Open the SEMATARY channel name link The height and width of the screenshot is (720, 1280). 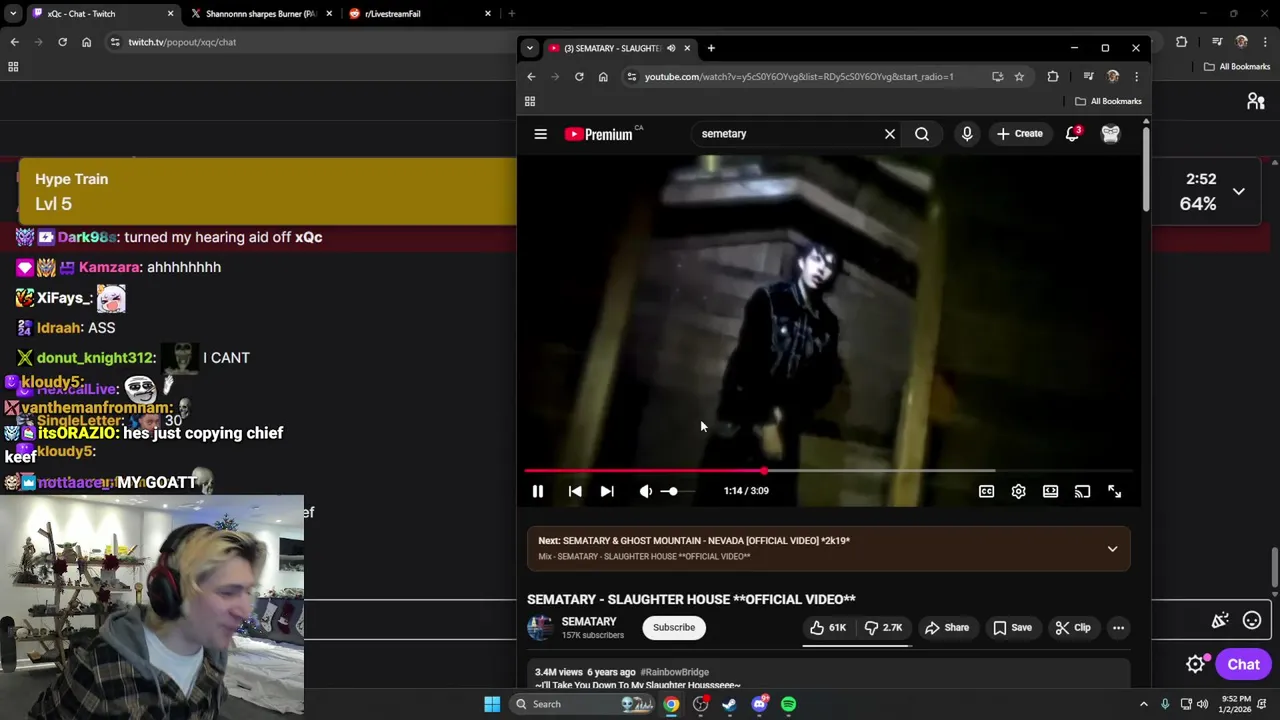(x=589, y=621)
